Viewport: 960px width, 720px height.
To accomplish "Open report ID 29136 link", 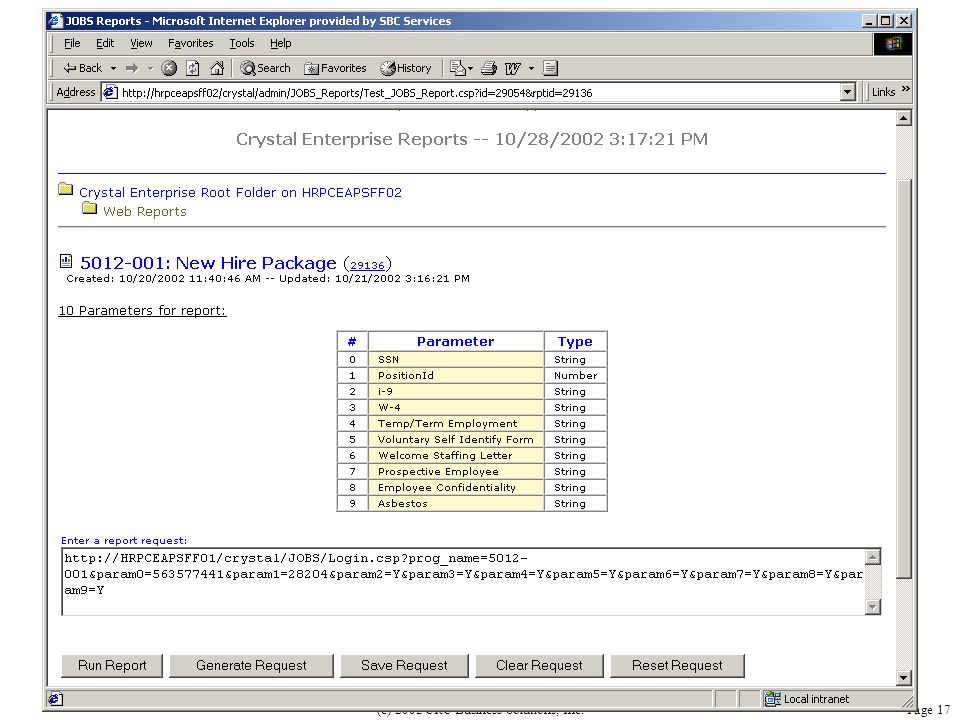I will [x=367, y=265].
